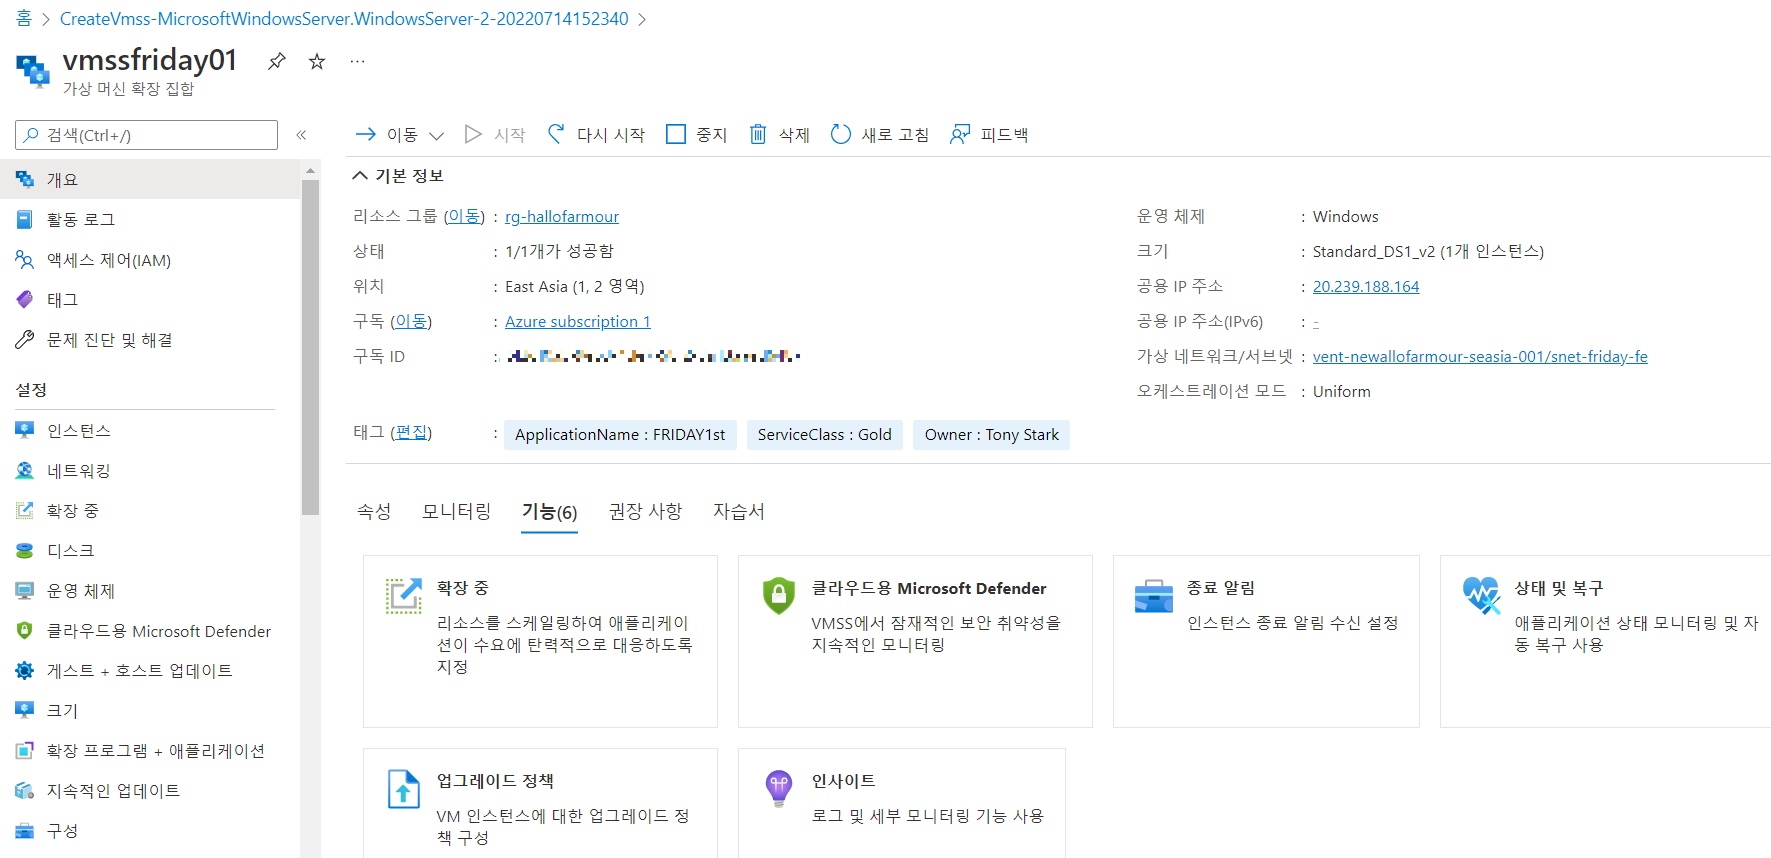Click the 이동 link next to 구독
Viewport: 1771px width, 858px height.
(x=411, y=321)
